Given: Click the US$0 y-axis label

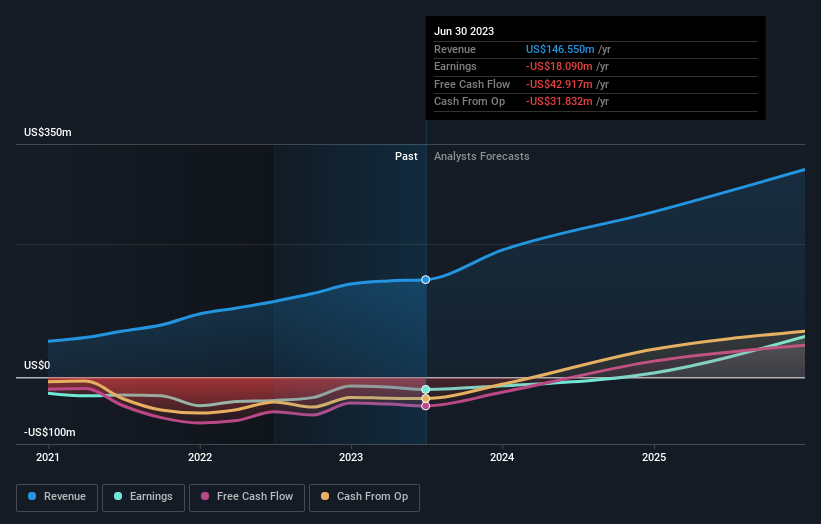Looking at the screenshot, I should point(37,365).
